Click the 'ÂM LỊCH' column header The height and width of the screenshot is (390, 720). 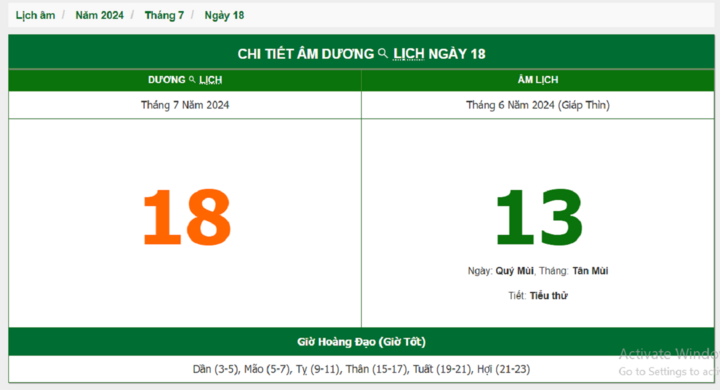(x=538, y=80)
